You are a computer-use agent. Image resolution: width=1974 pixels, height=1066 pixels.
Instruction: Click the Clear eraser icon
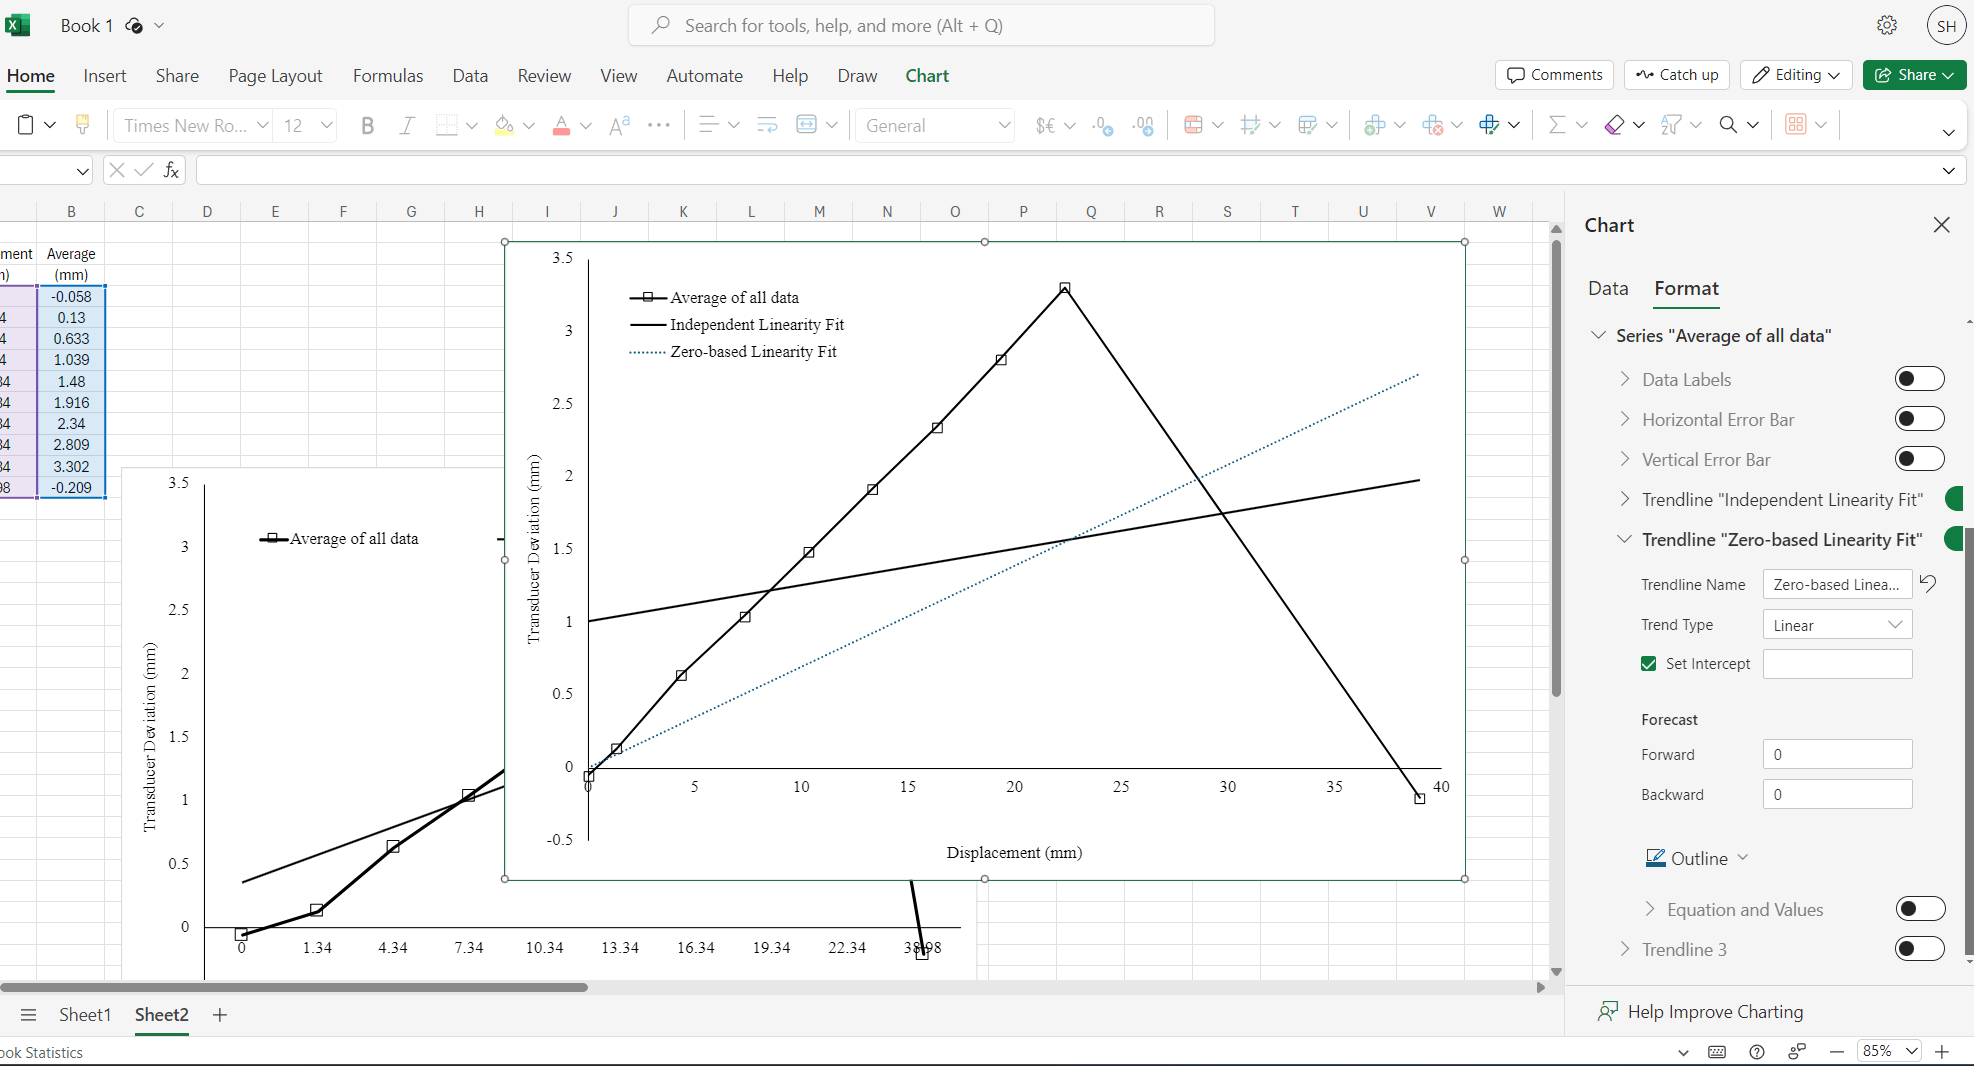[x=1614, y=125]
